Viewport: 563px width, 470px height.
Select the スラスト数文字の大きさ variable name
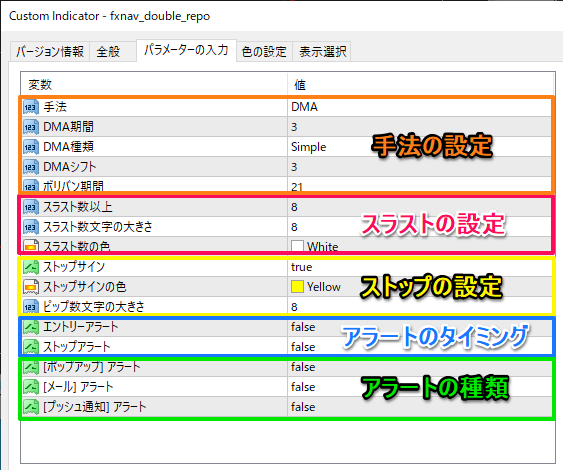point(98,227)
